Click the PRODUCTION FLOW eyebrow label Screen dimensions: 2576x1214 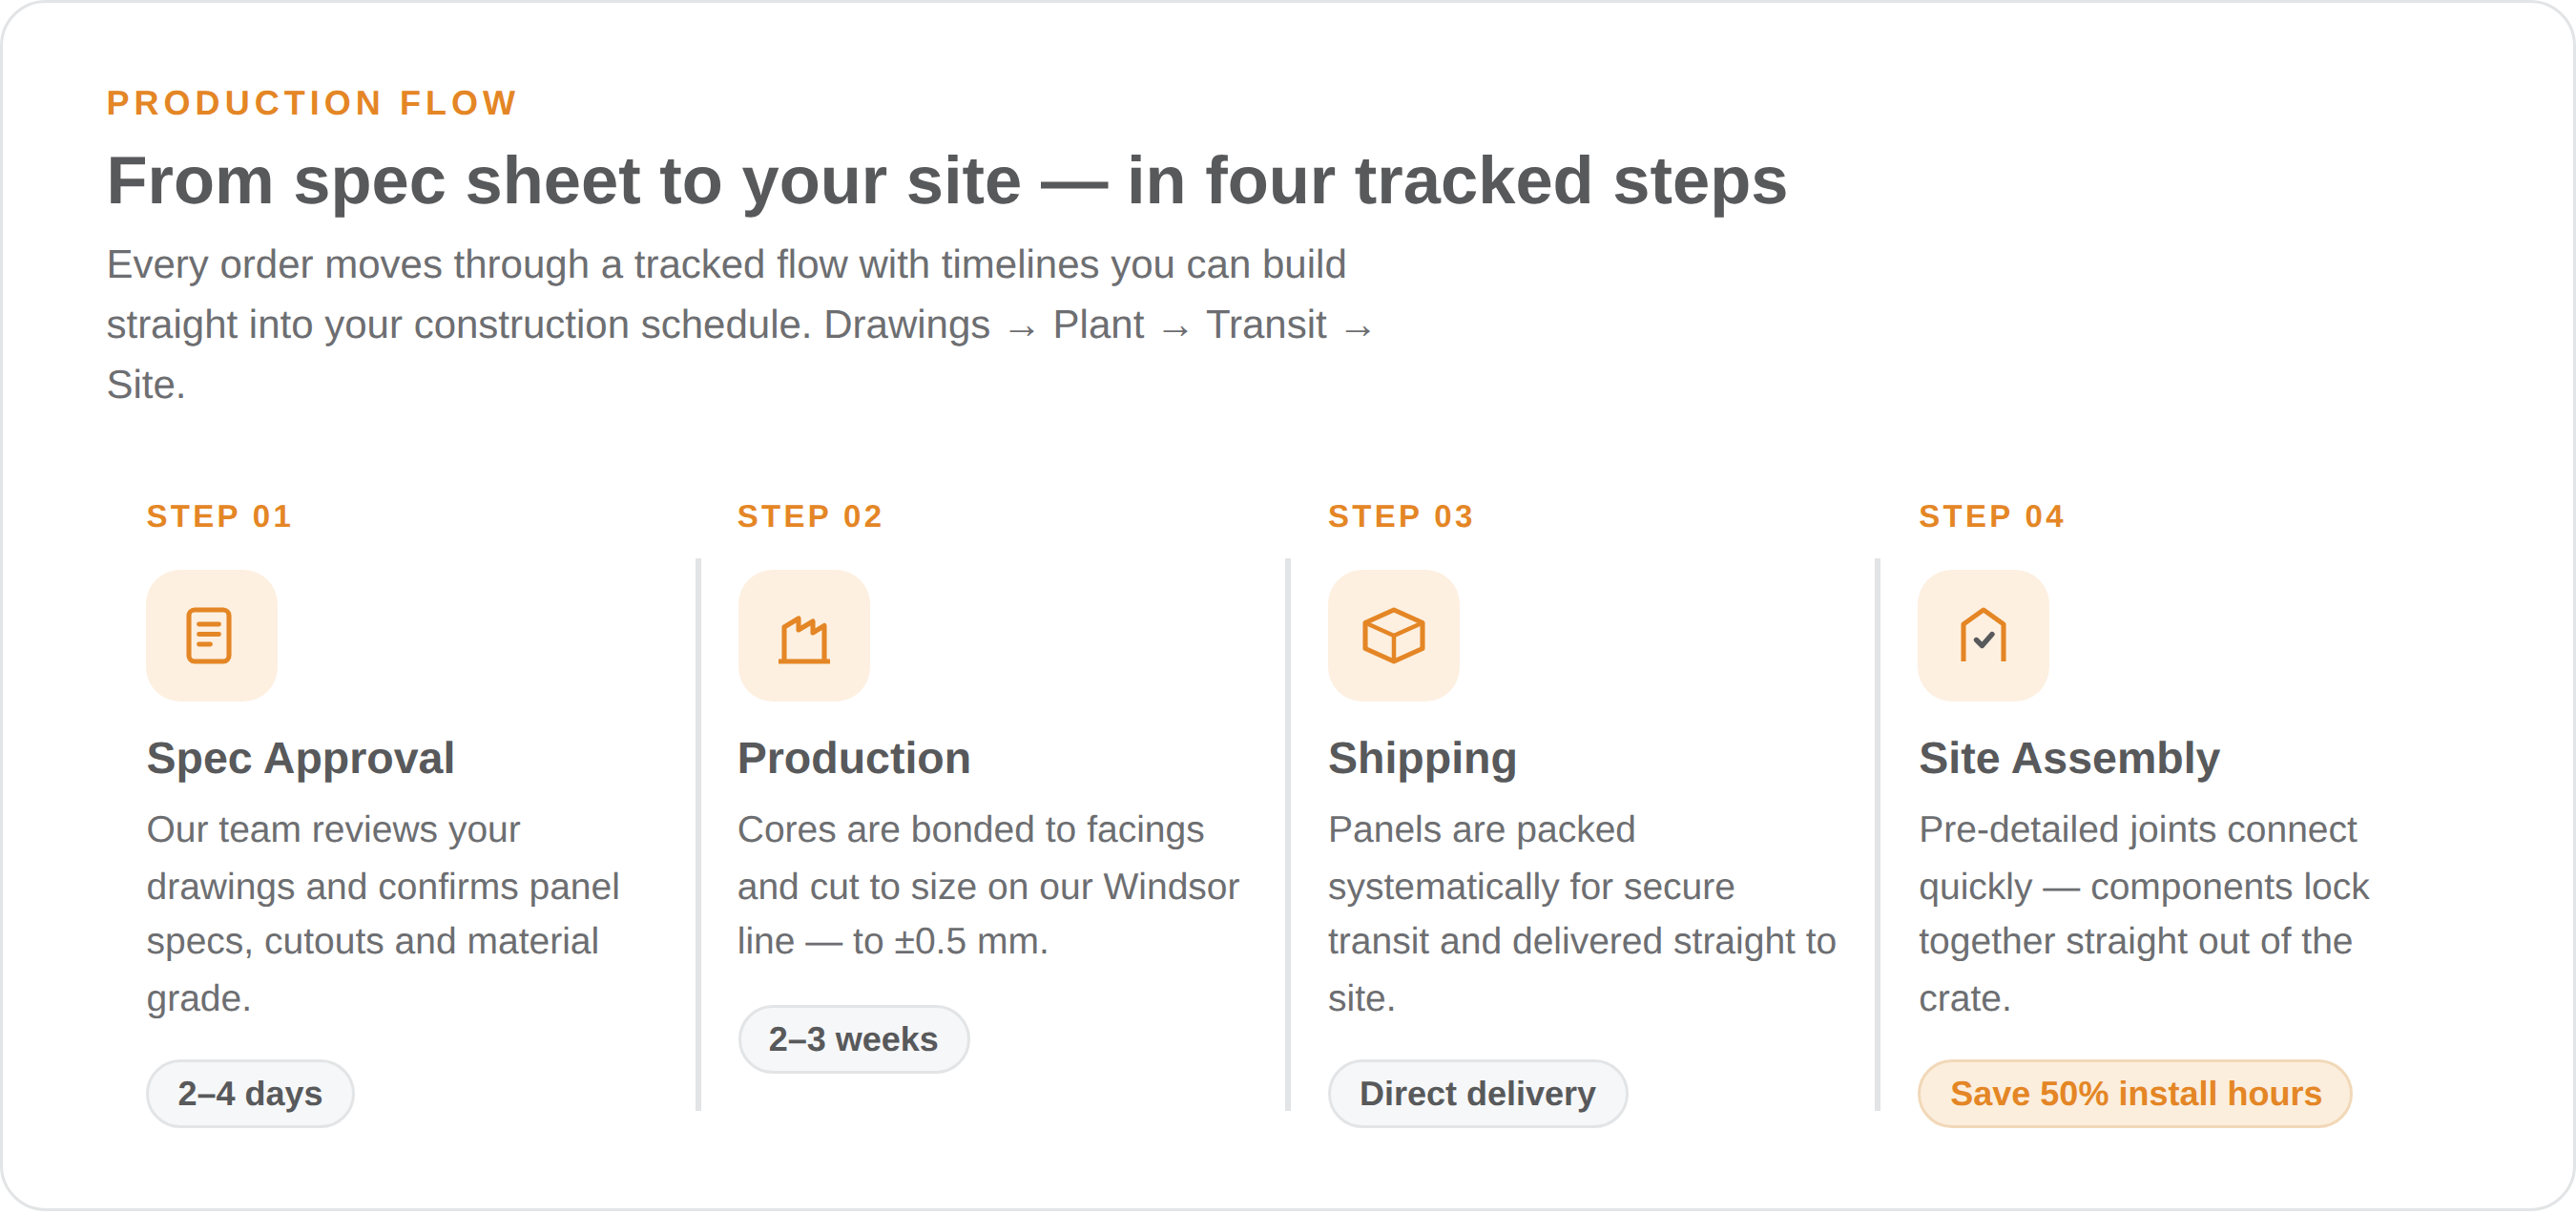(x=312, y=103)
